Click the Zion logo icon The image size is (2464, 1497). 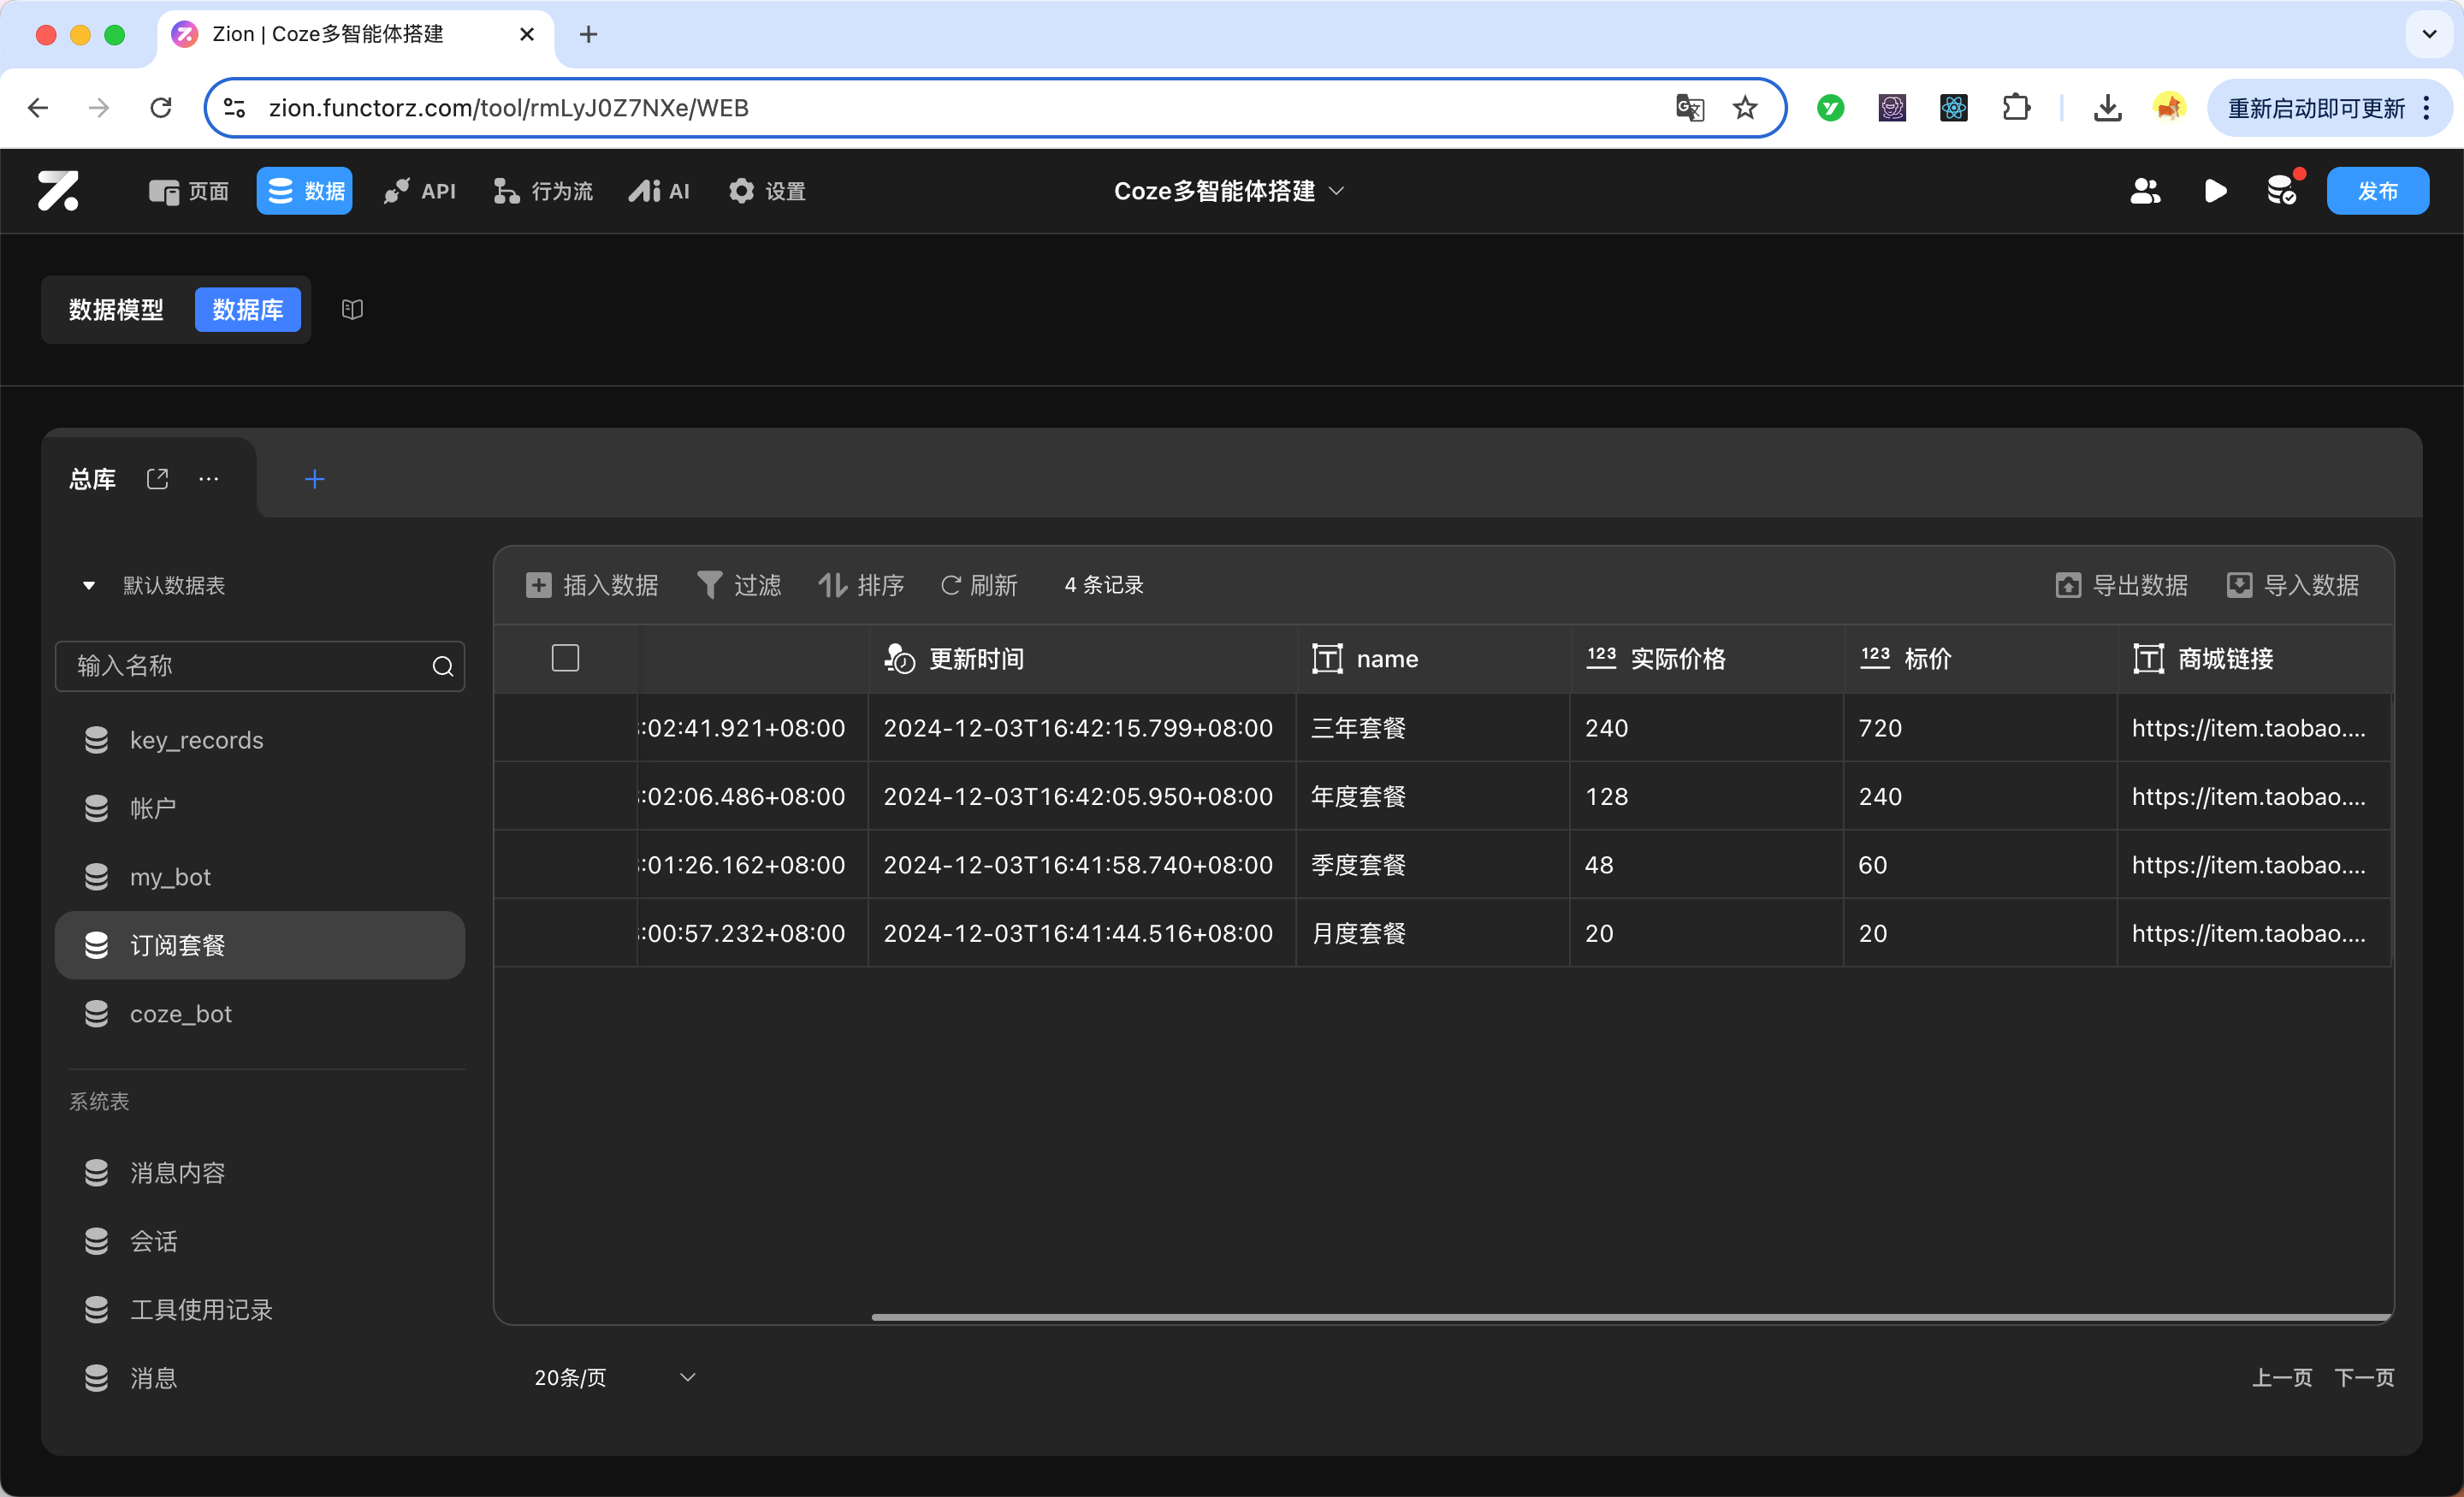[58, 190]
